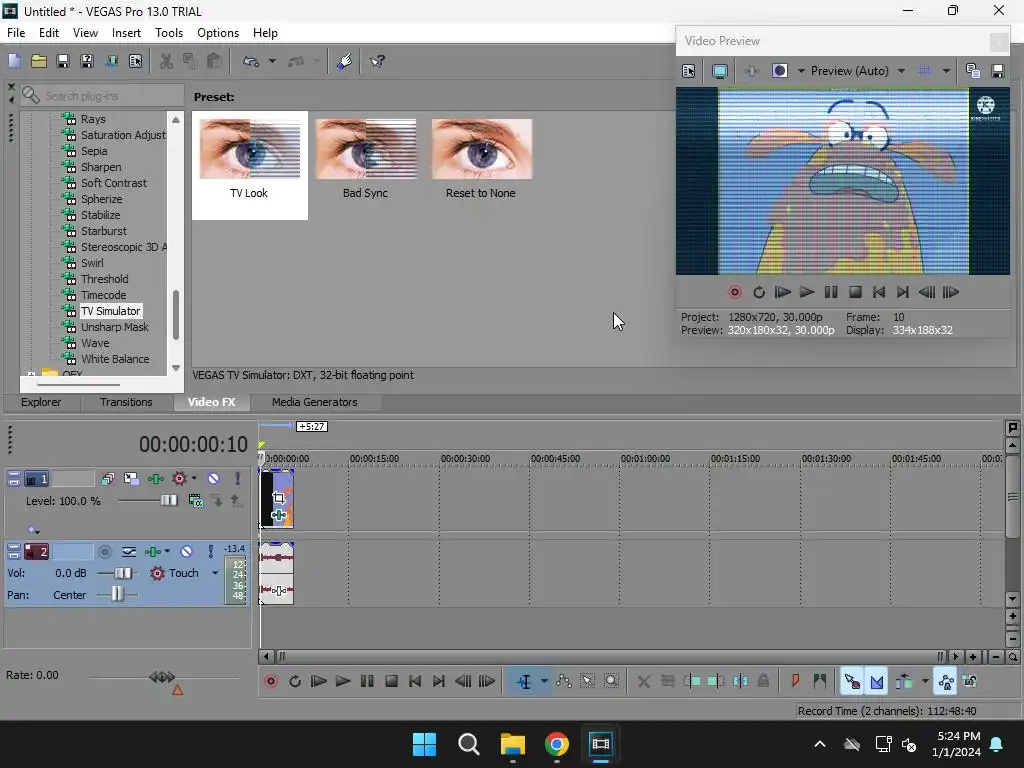This screenshot has height=768, width=1024.
Task: Open Video Preview project video properties icon
Action: tap(688, 71)
